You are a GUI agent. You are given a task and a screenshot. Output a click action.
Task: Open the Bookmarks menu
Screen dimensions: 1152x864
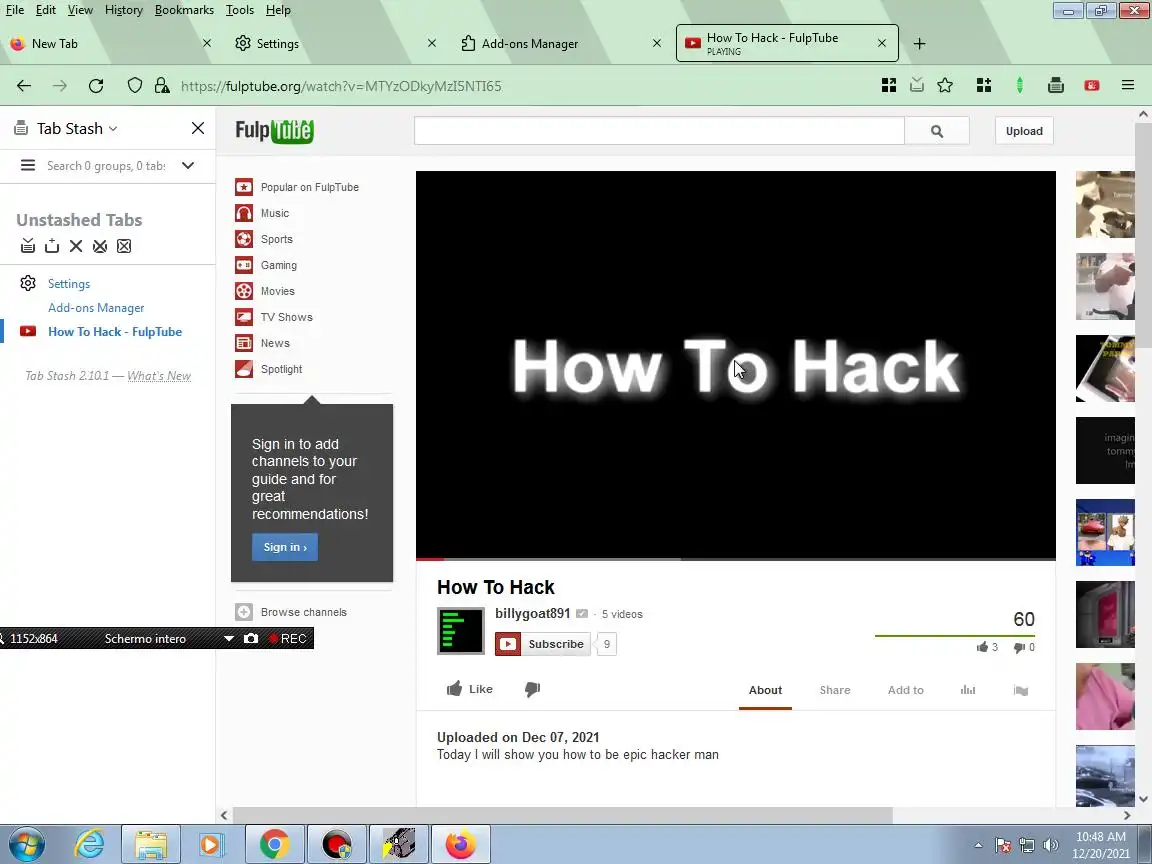pyautogui.click(x=184, y=10)
